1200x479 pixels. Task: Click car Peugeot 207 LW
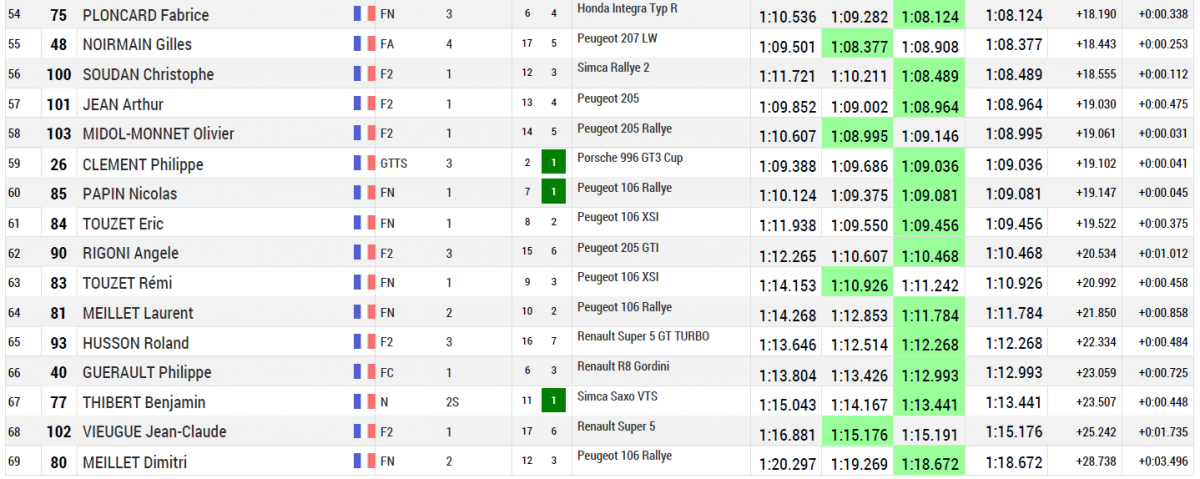pyautogui.click(x=616, y=38)
